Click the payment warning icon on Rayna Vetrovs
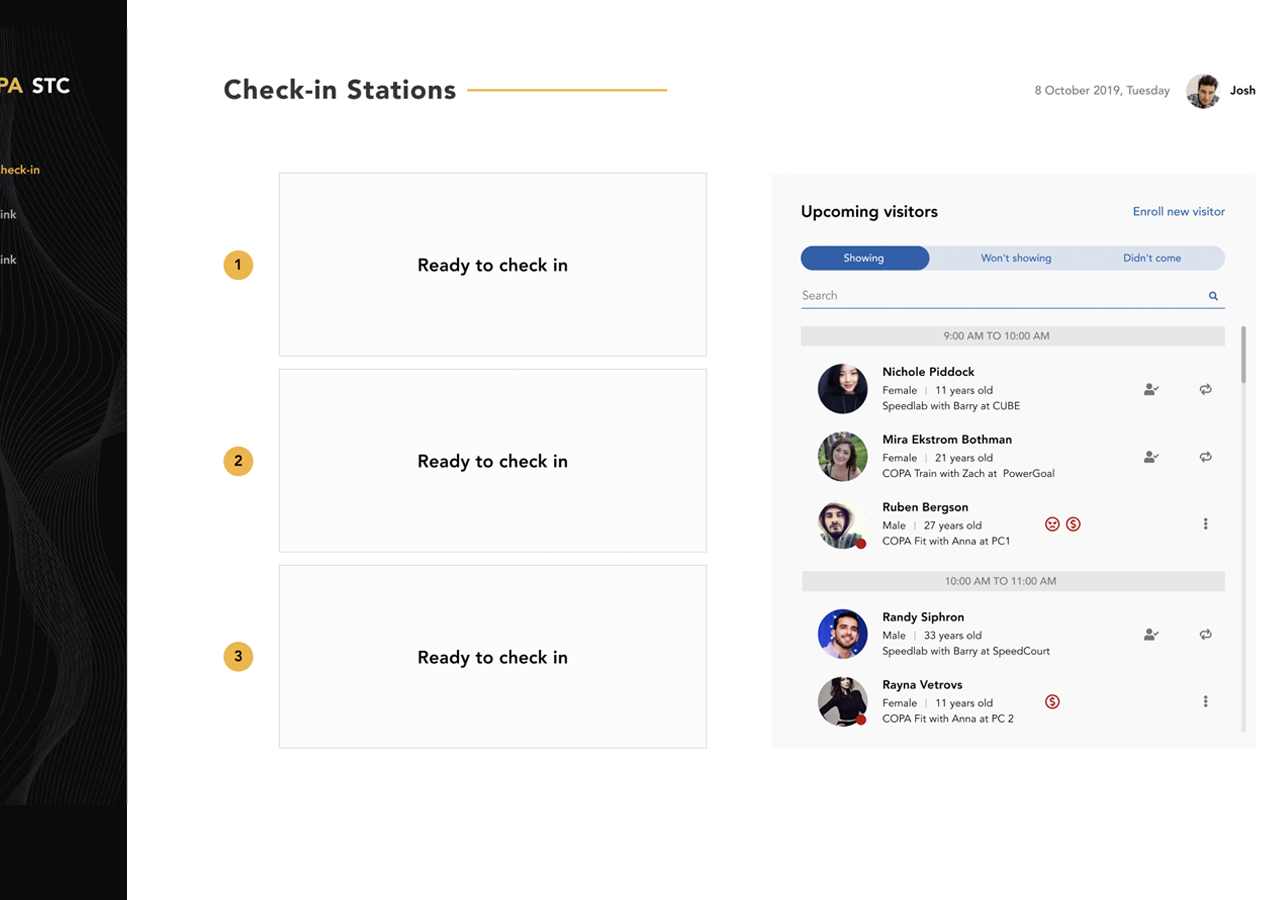The image size is (1280, 900). (1052, 701)
